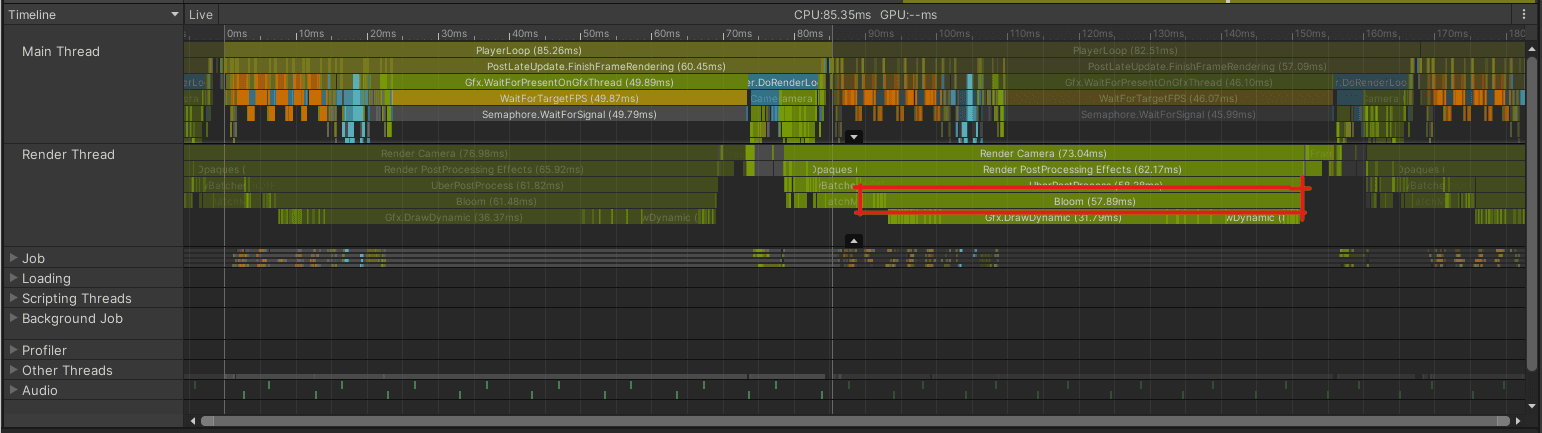Viewport: 1542px width, 433px height.
Task: Click the horizontal timeline scrollbar thumb
Action: 855,421
